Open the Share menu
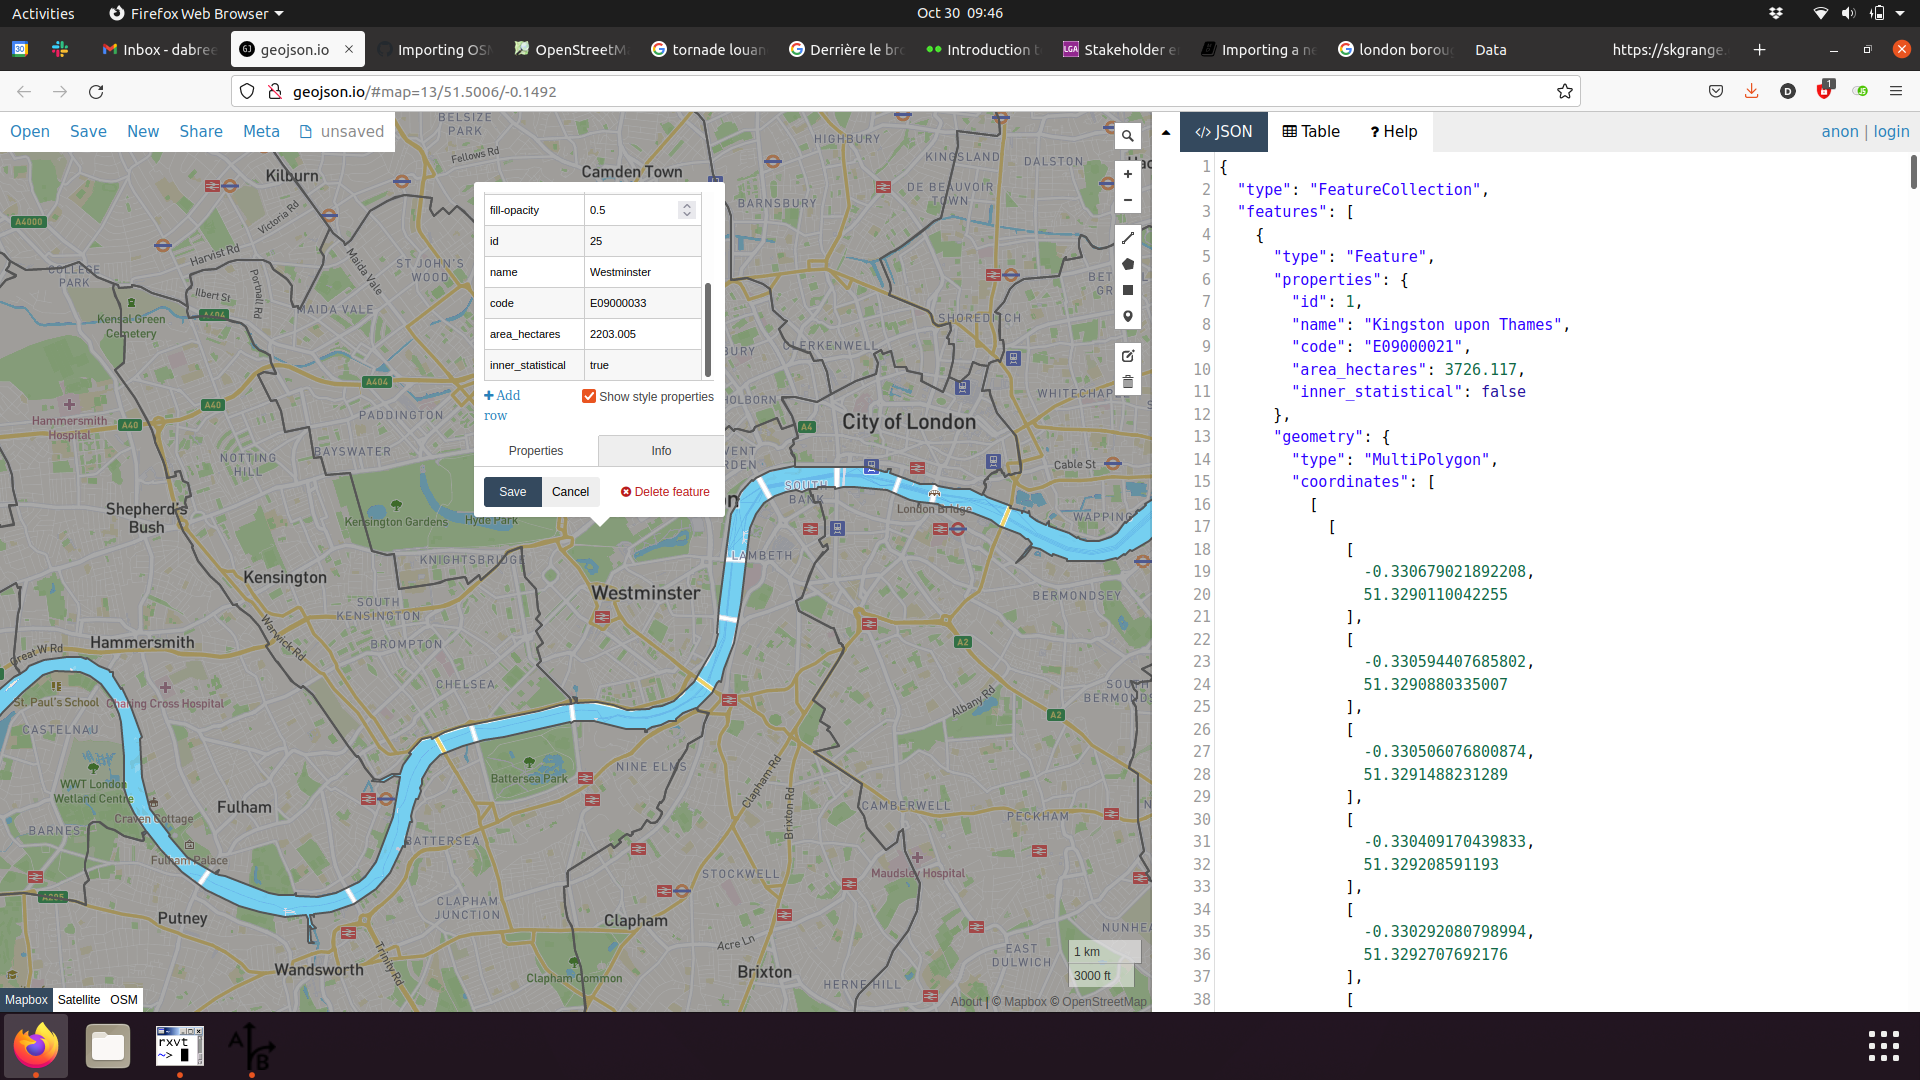 (201, 131)
